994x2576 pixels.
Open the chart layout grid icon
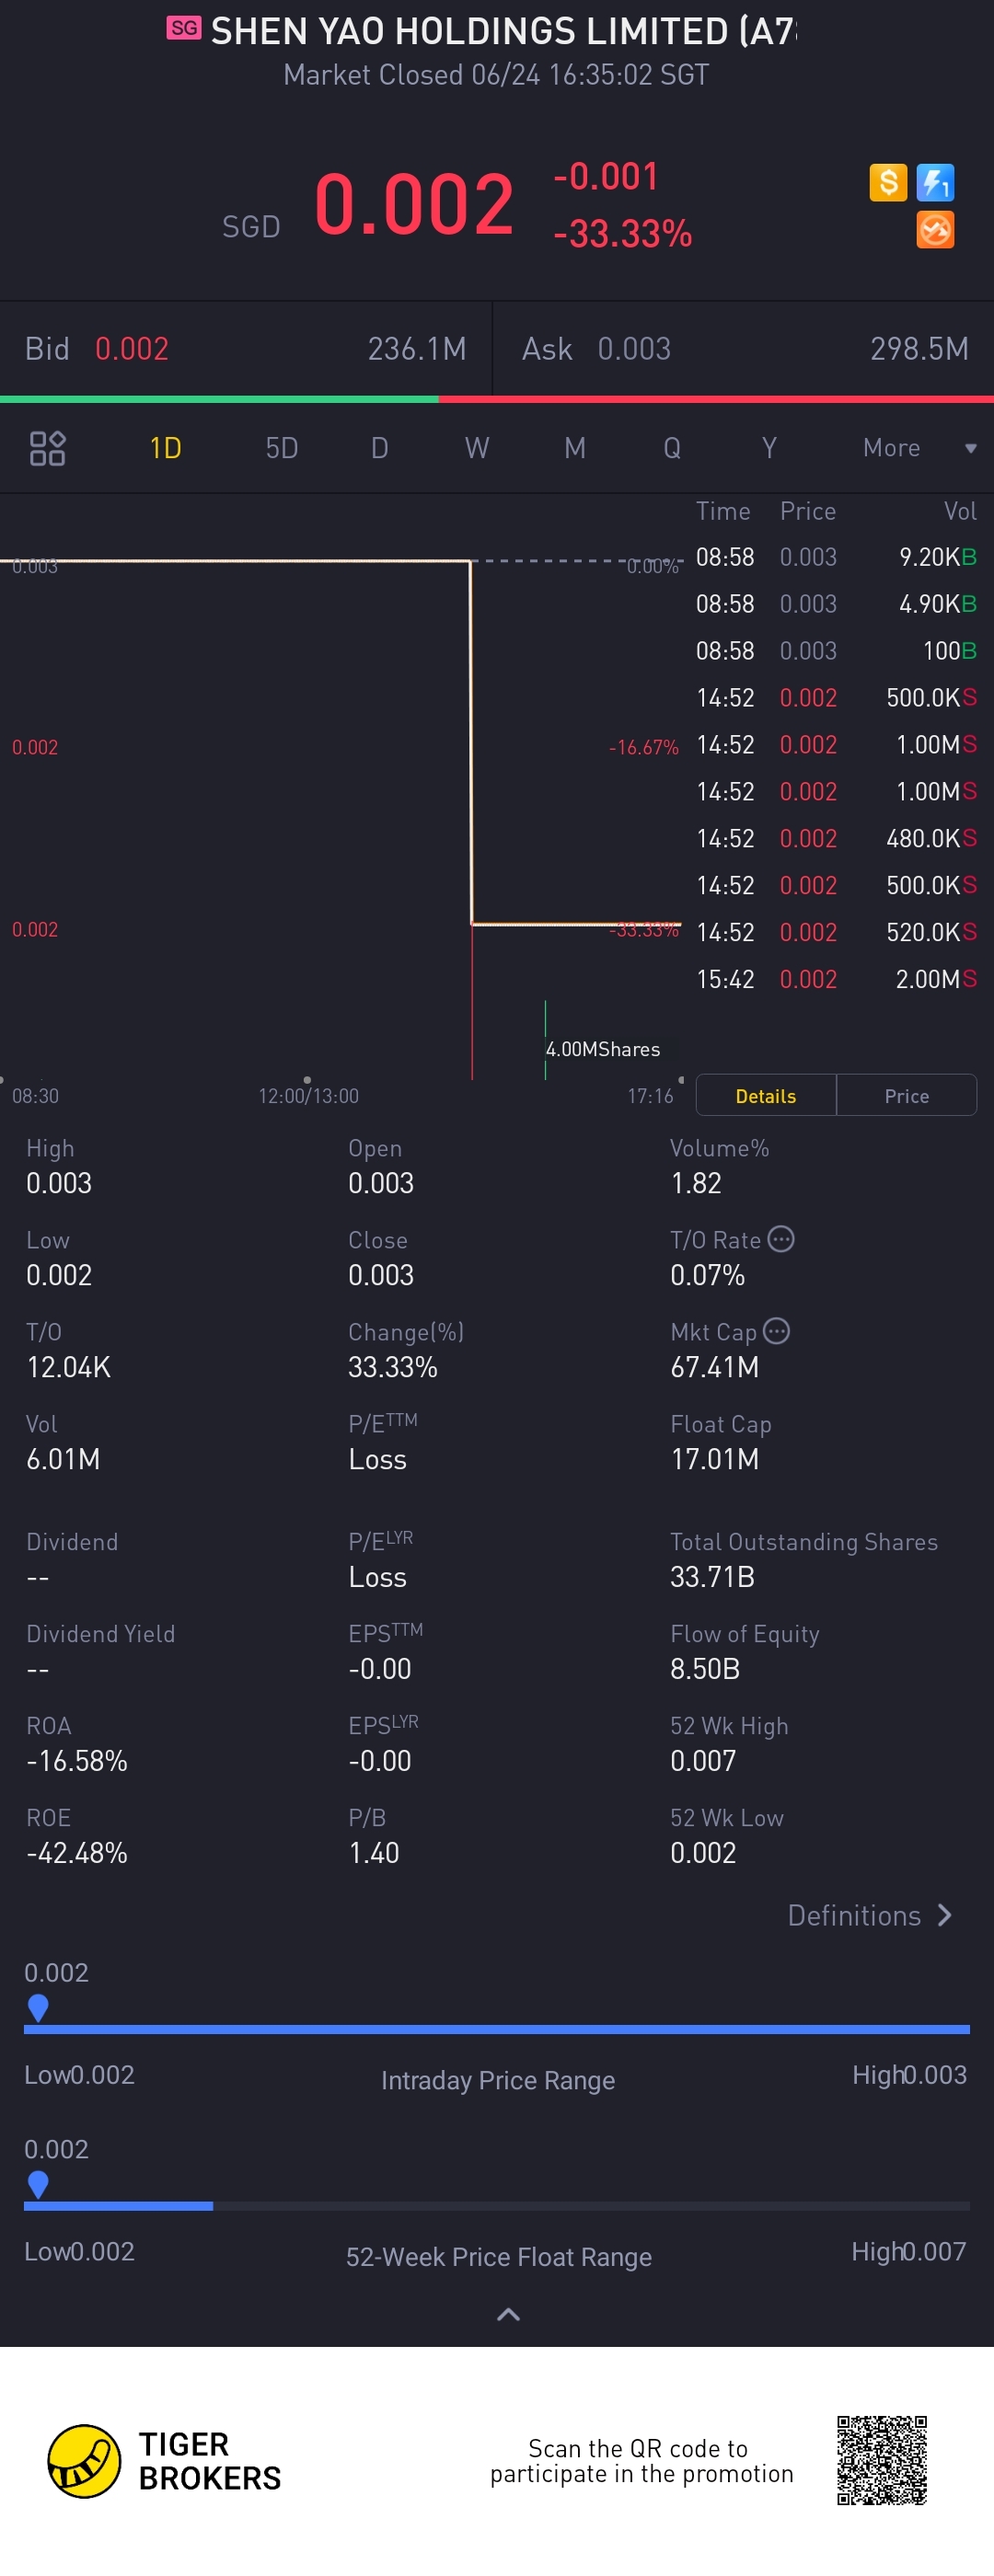click(x=47, y=448)
